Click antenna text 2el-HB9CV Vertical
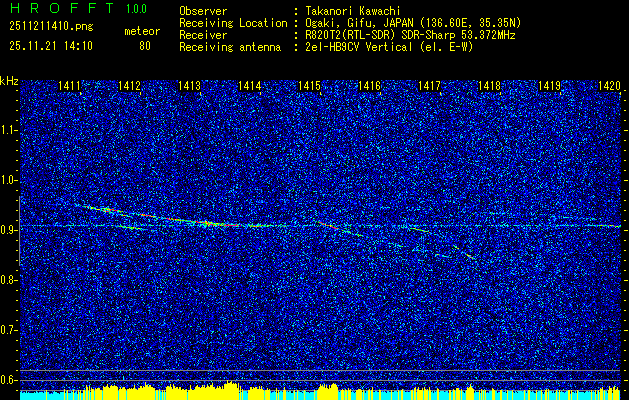Viewport: 629px width, 400px height. 359,47
